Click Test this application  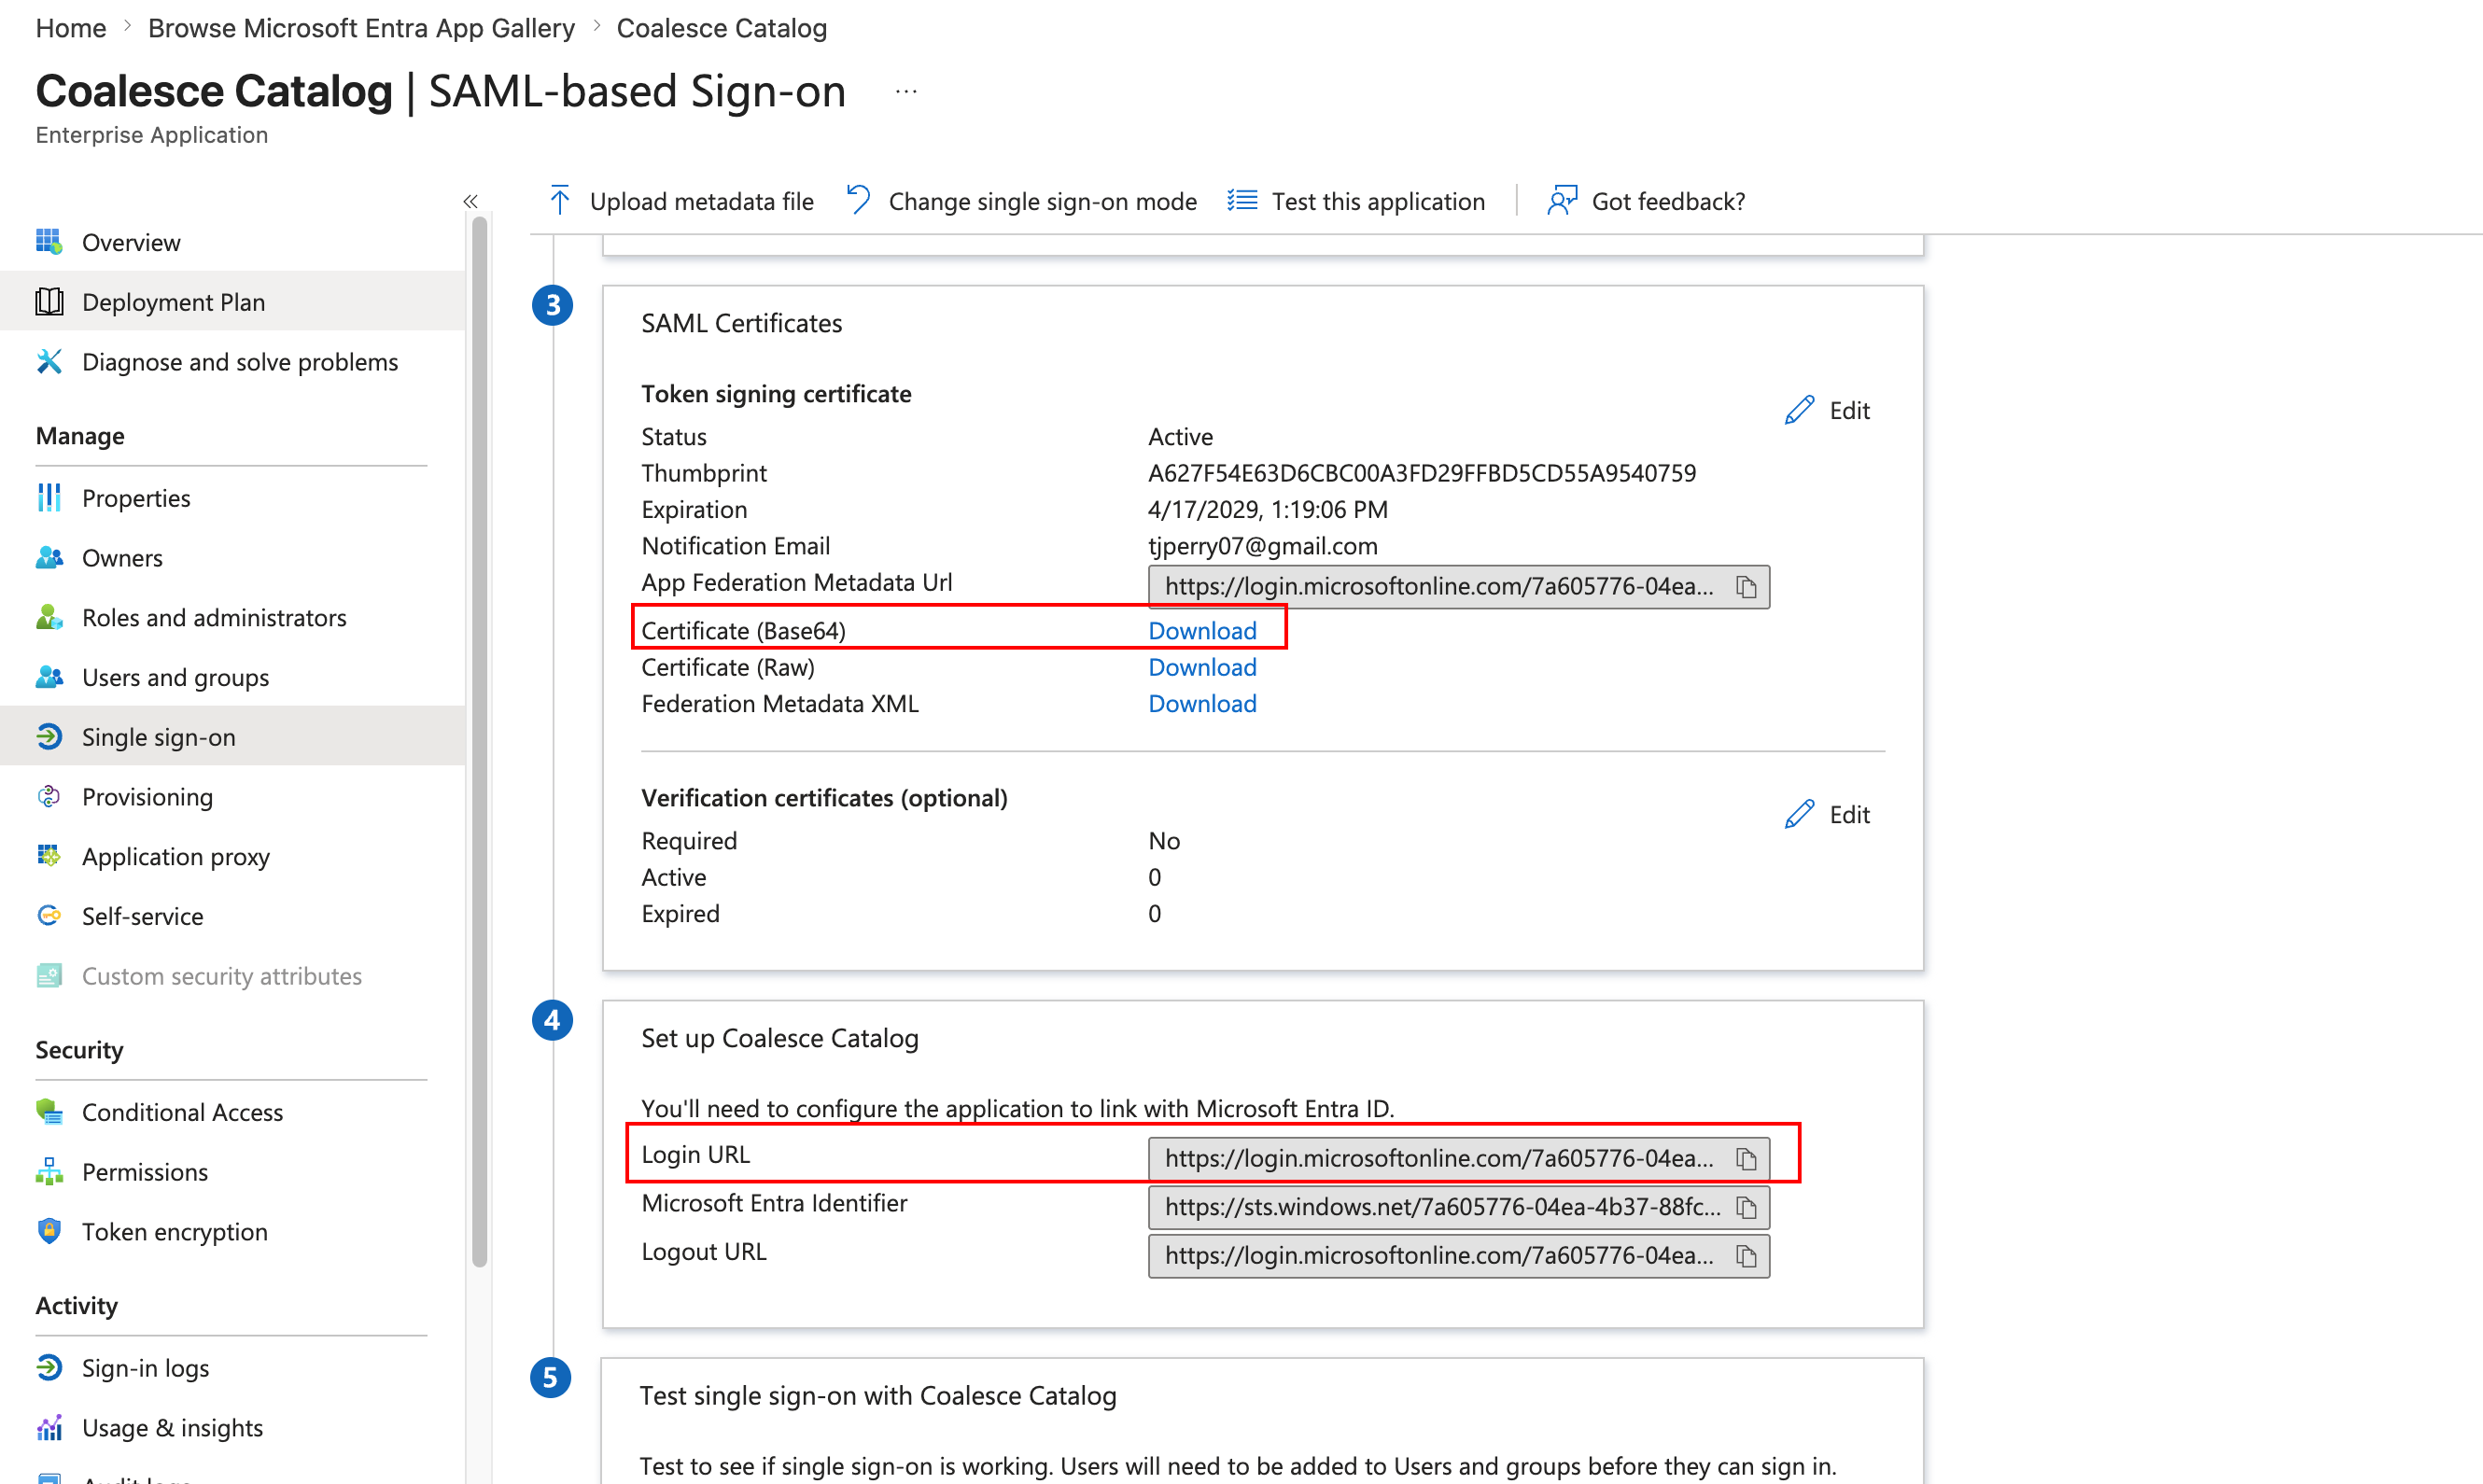point(1377,201)
